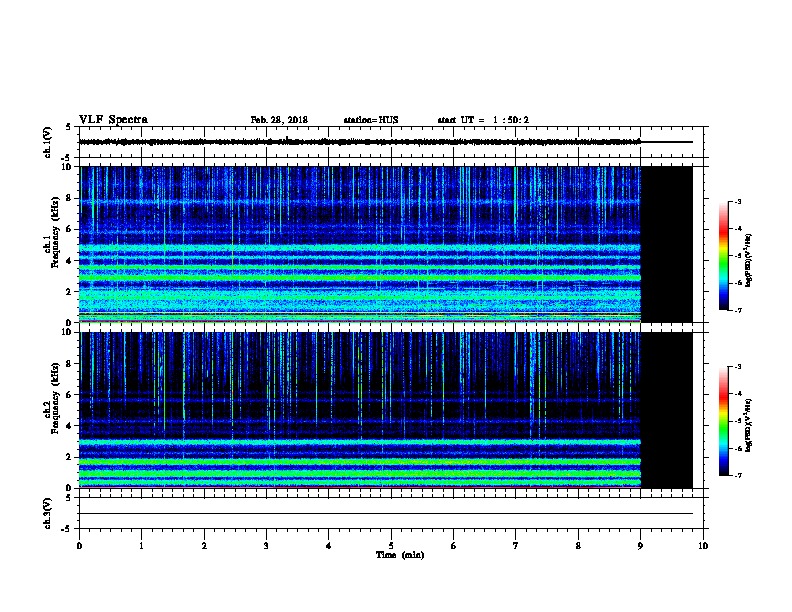This screenshot has height=612, width=792.
Task: Click the ch.1 colorbar scale
Action: click(x=723, y=256)
